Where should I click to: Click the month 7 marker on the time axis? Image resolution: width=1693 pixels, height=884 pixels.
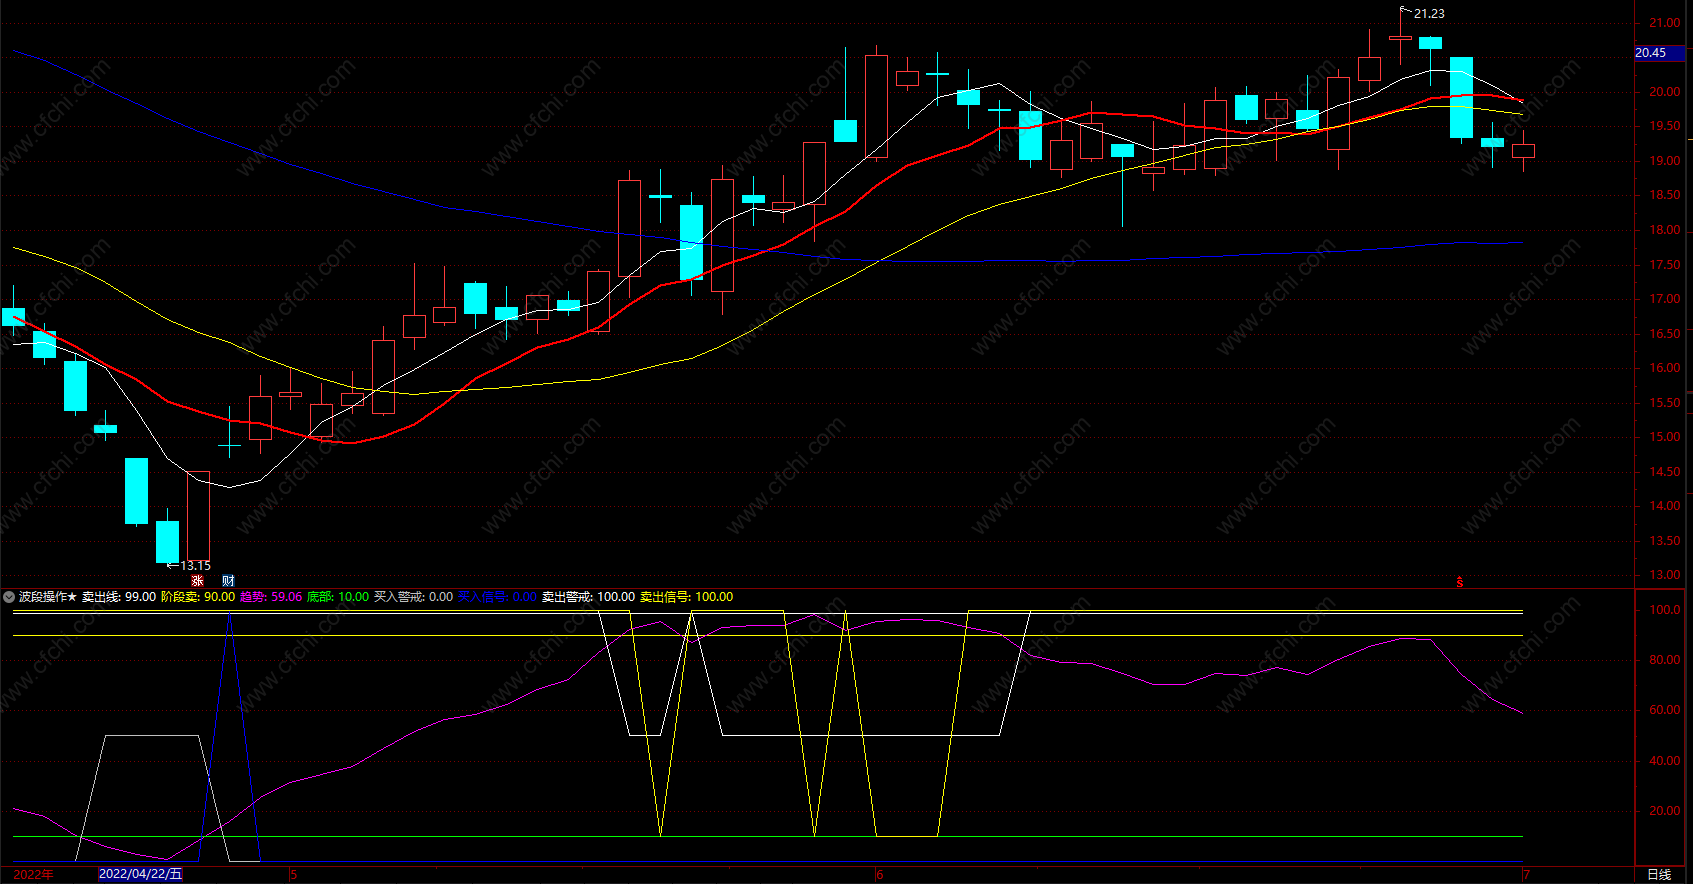1526,875
